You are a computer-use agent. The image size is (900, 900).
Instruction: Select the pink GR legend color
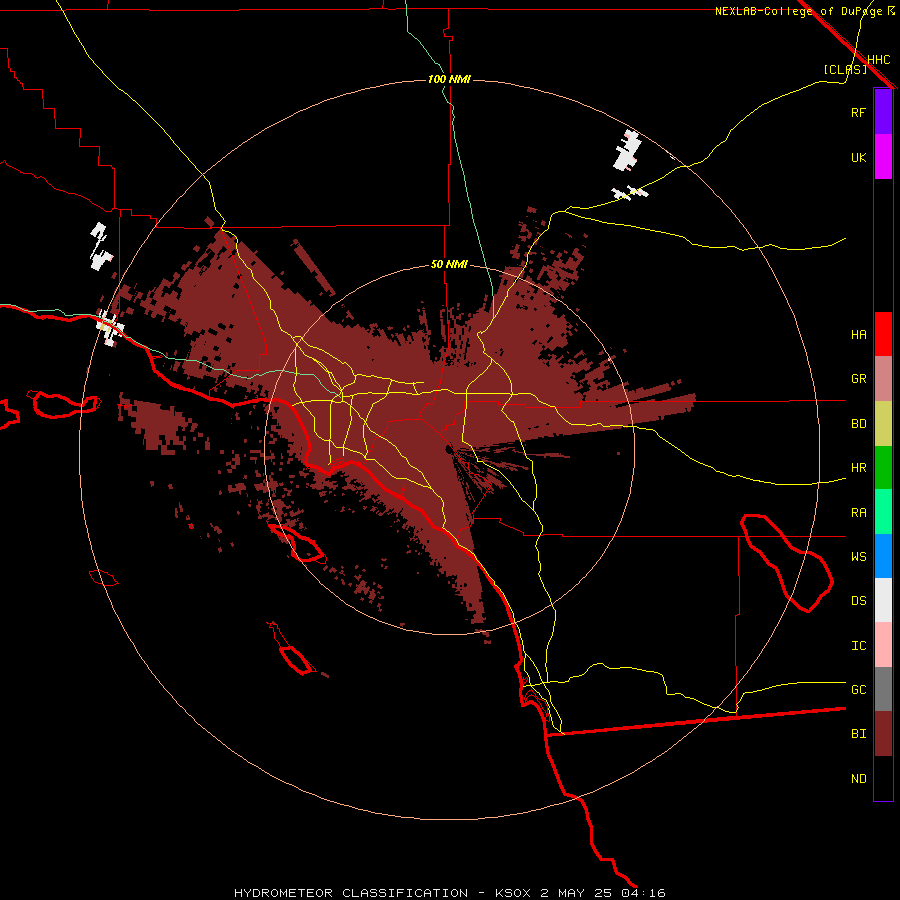click(x=883, y=379)
